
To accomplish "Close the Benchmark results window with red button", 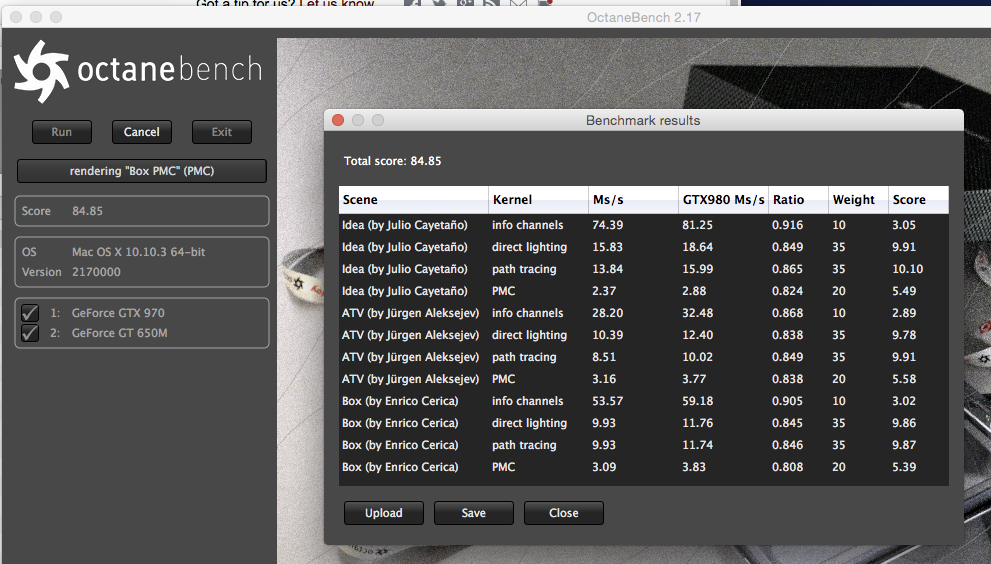I will pyautogui.click(x=338, y=120).
